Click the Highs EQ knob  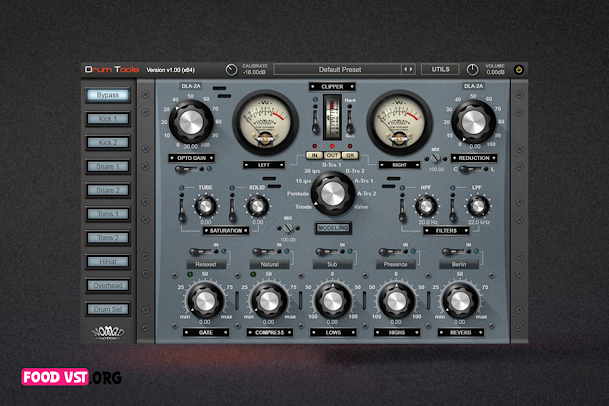[396, 300]
